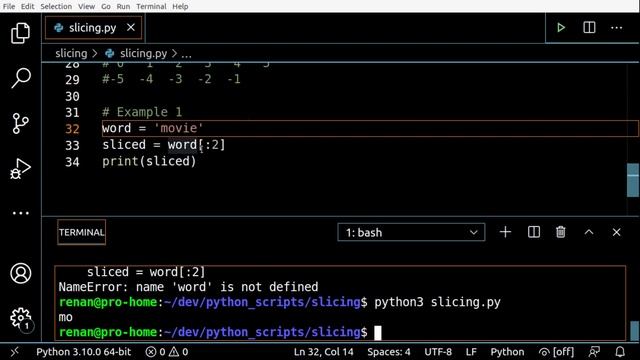This screenshot has height=360, width=640.
Task: Click the 'mo' output line in the terminal
Action: click(65, 317)
